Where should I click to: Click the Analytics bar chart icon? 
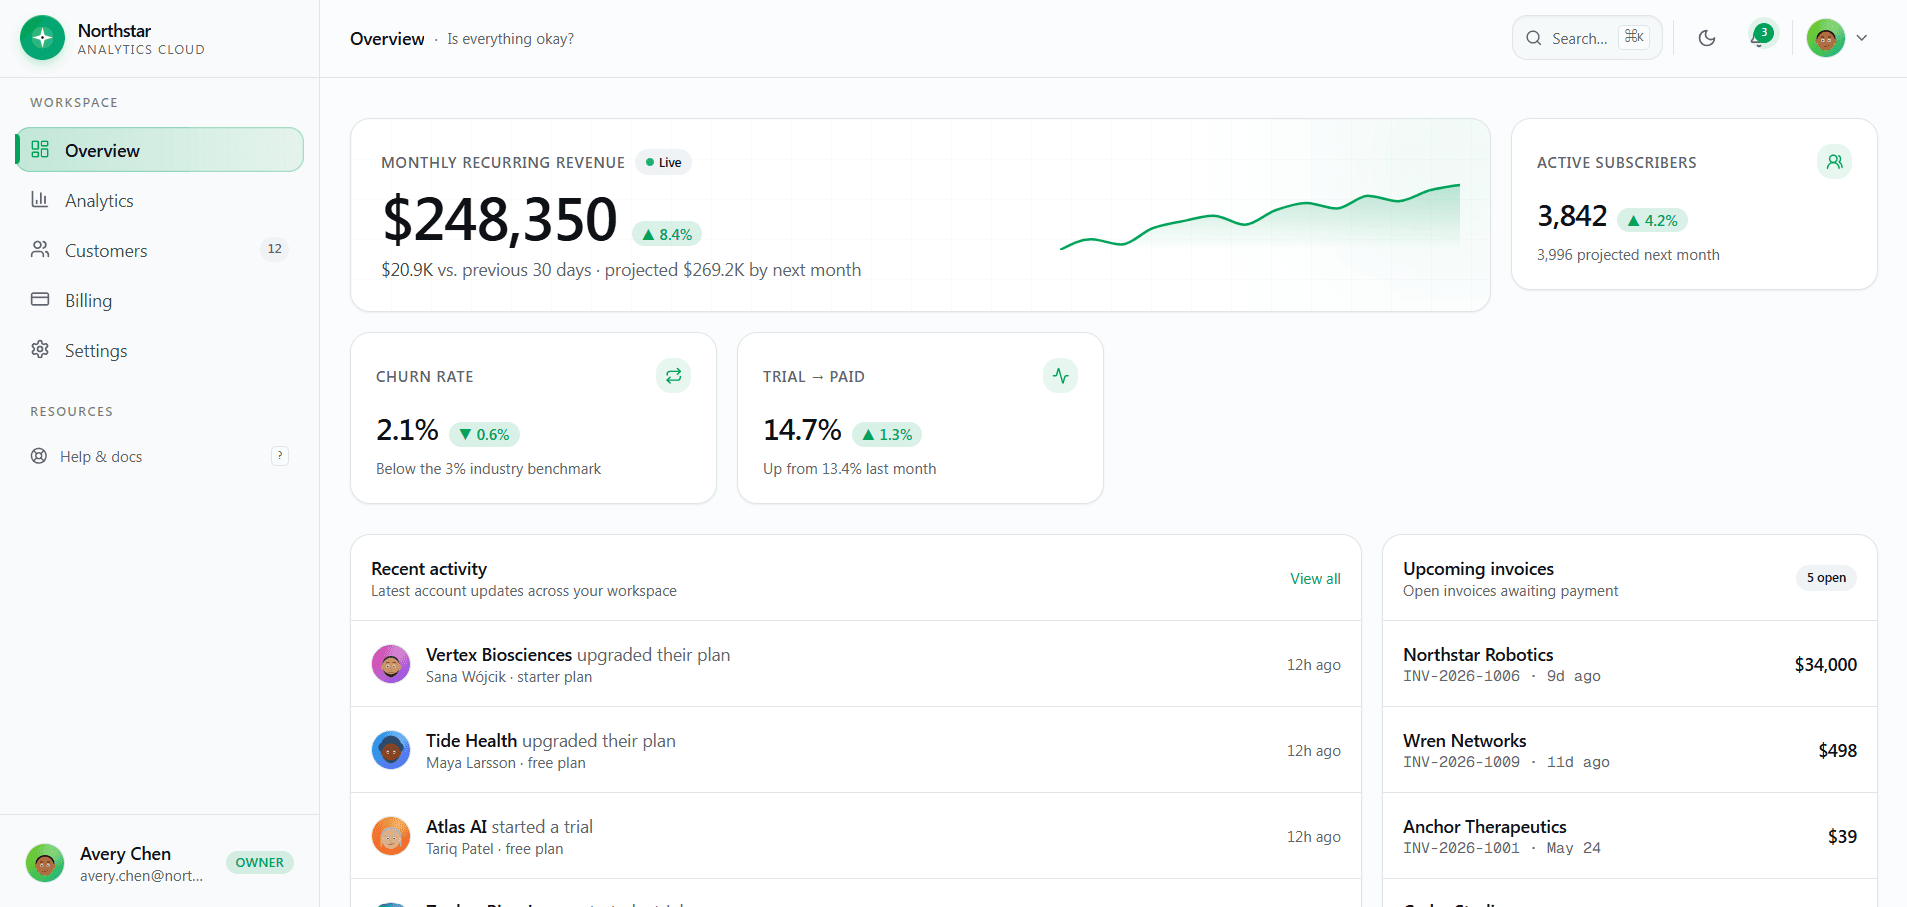[40, 199]
